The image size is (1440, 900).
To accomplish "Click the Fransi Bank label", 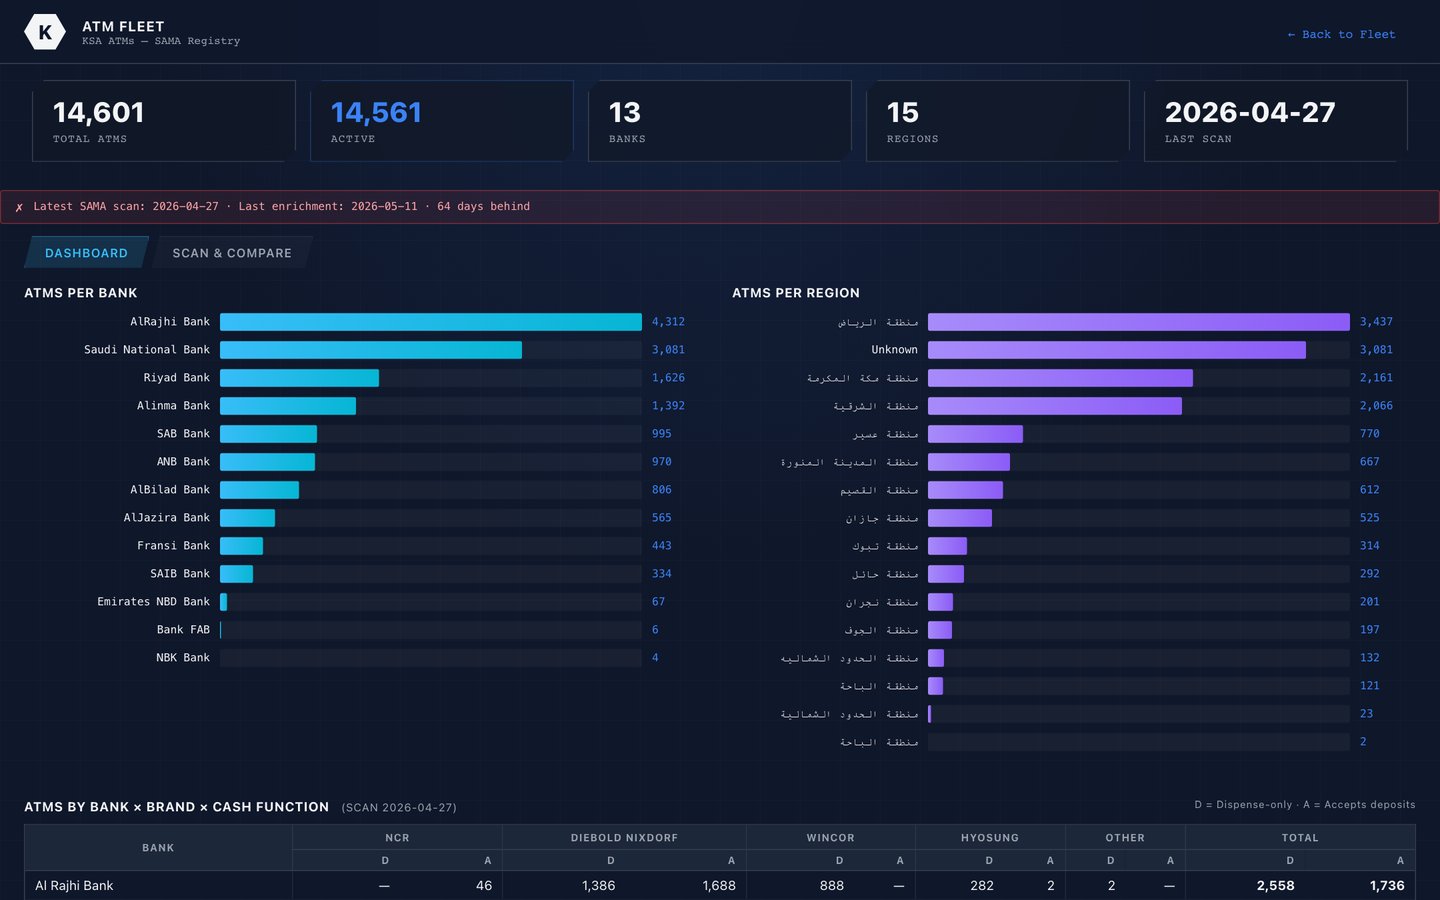I will [173, 546].
